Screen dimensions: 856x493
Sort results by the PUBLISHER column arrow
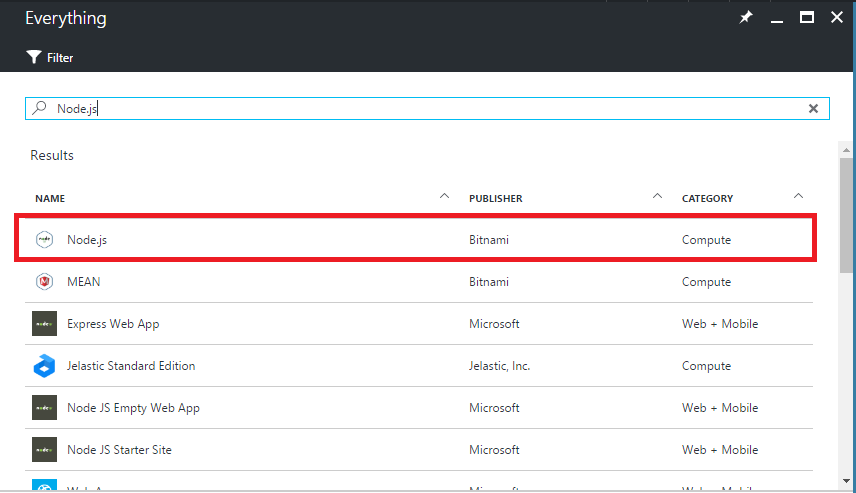[x=657, y=196]
